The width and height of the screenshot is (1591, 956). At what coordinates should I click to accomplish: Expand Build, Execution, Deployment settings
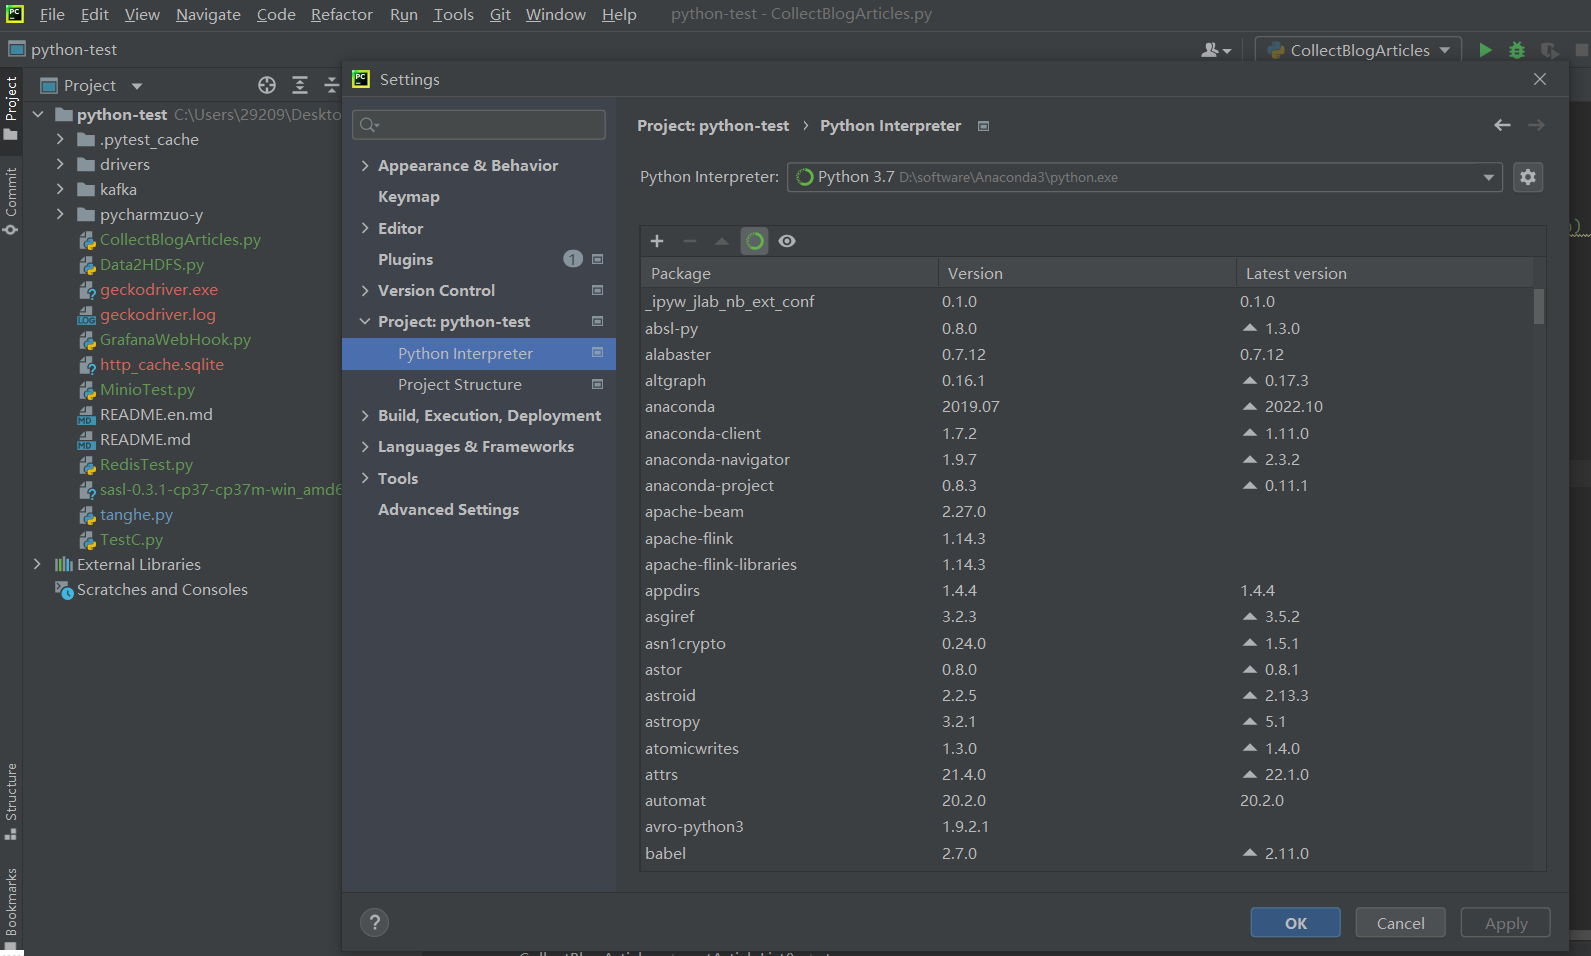tap(365, 416)
